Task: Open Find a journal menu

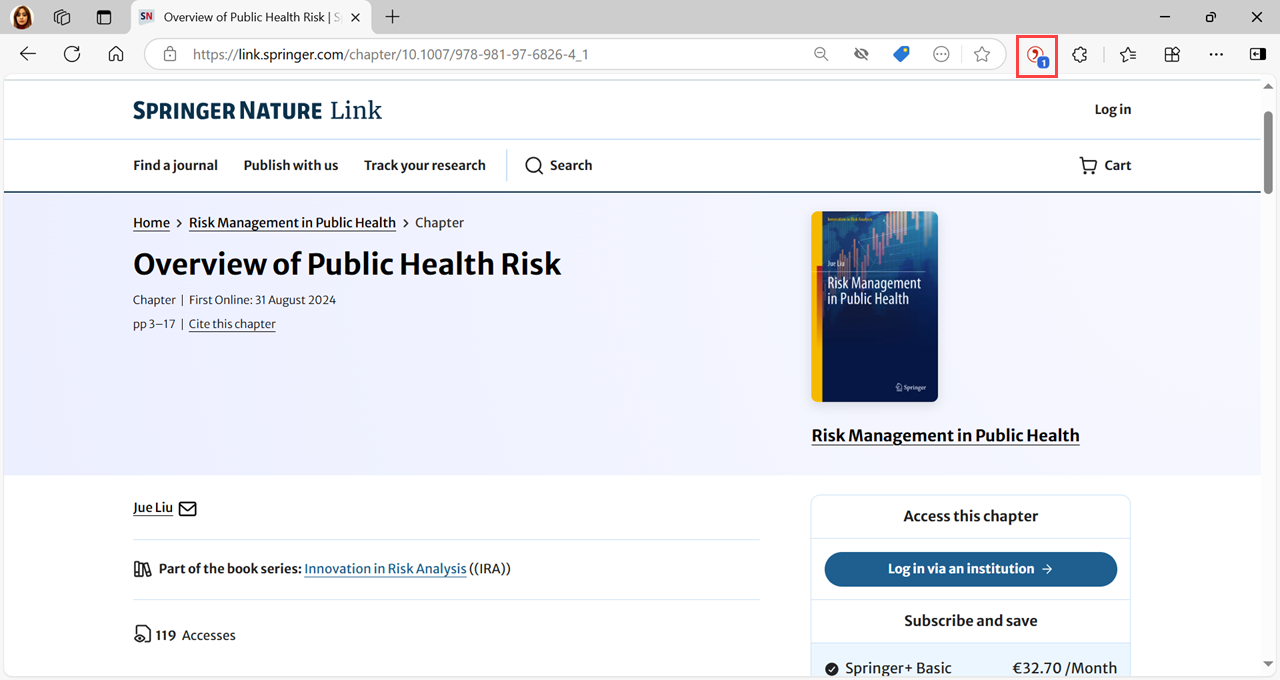Action: click(x=175, y=165)
